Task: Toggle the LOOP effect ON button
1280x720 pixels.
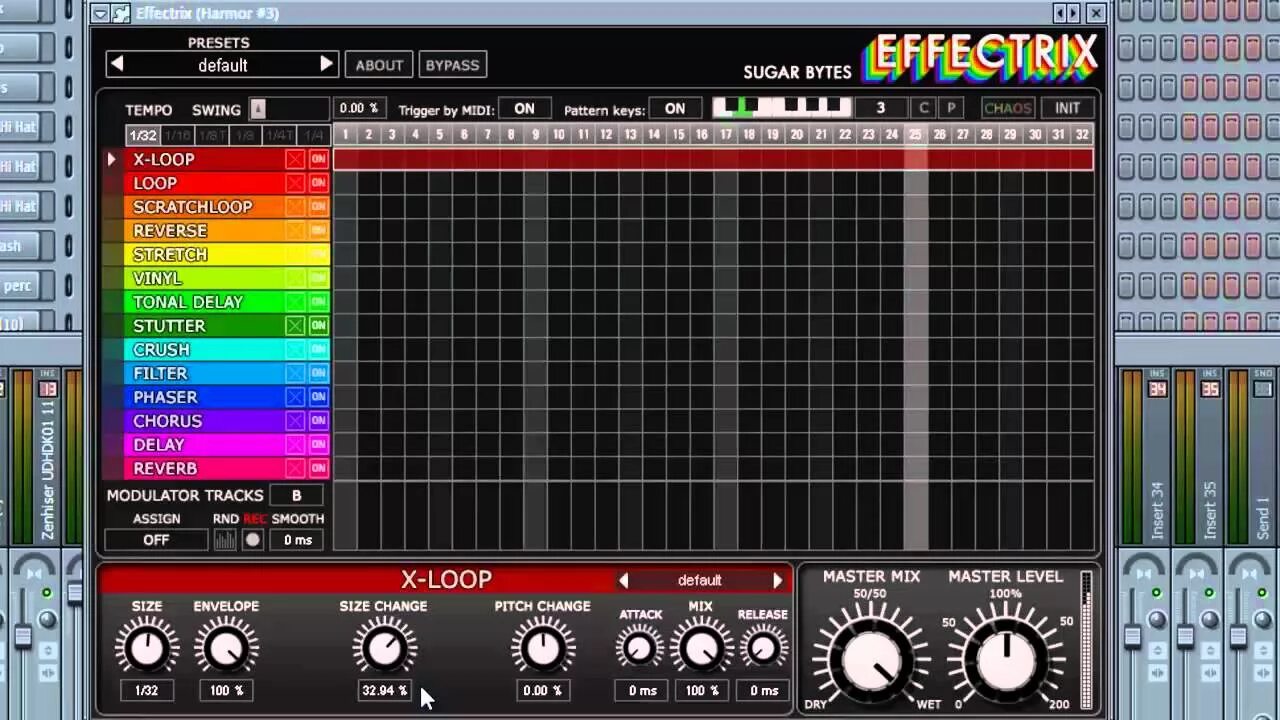Action: (318, 183)
